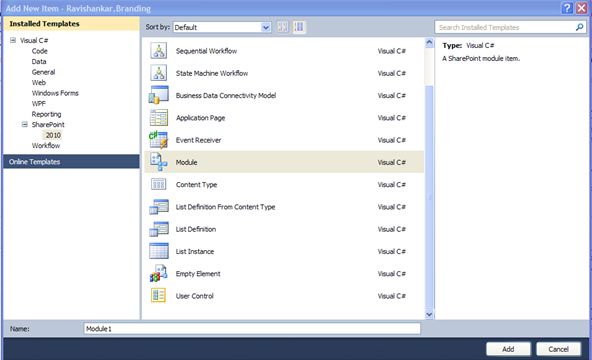This screenshot has width=592, height=360.
Task: Select the 2010 node under SharePoint
Action: (53, 135)
